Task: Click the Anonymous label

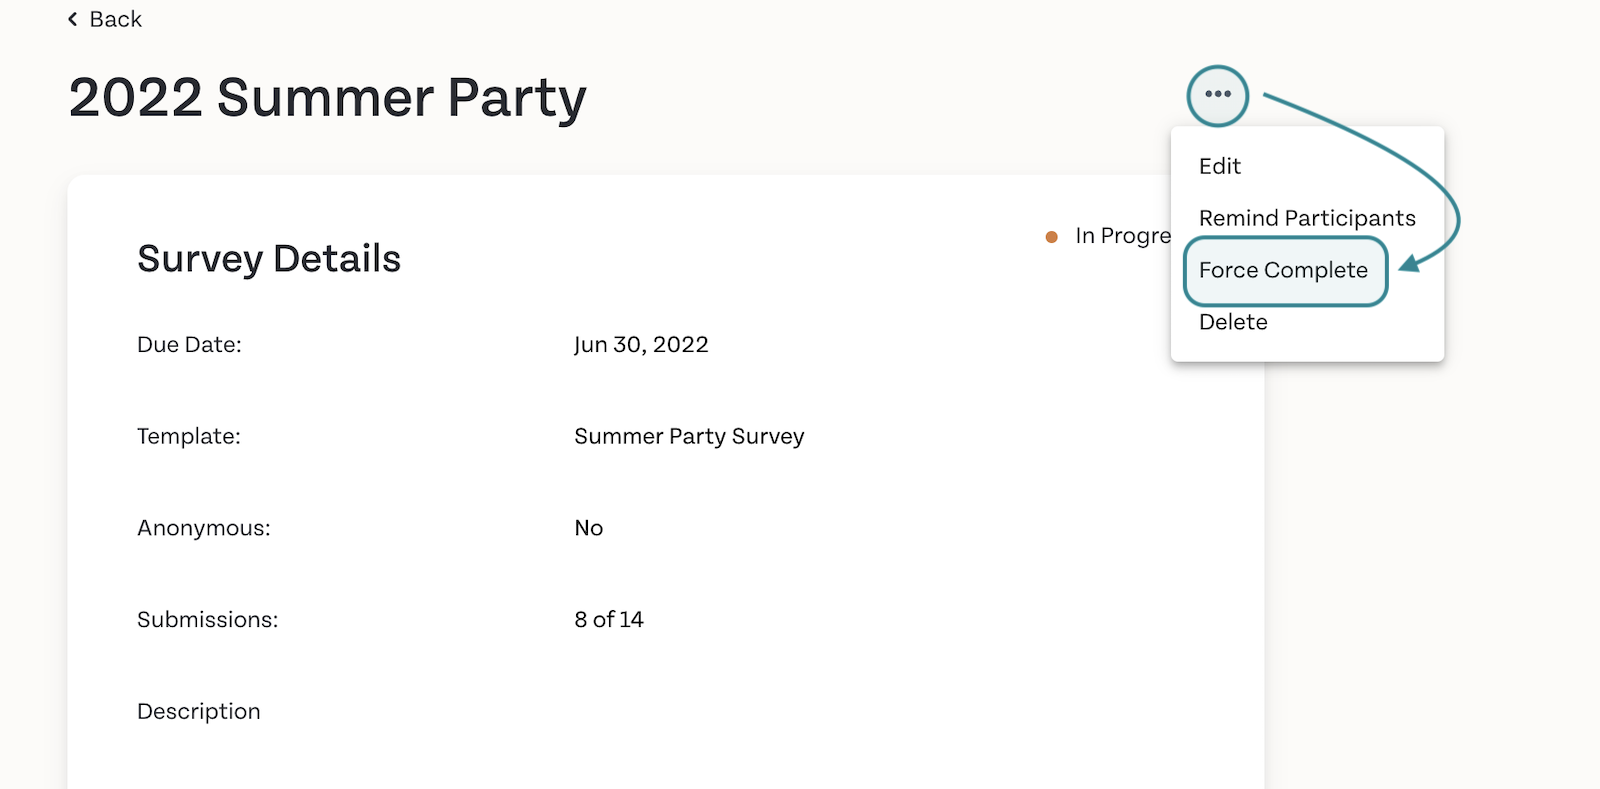Action: point(204,528)
